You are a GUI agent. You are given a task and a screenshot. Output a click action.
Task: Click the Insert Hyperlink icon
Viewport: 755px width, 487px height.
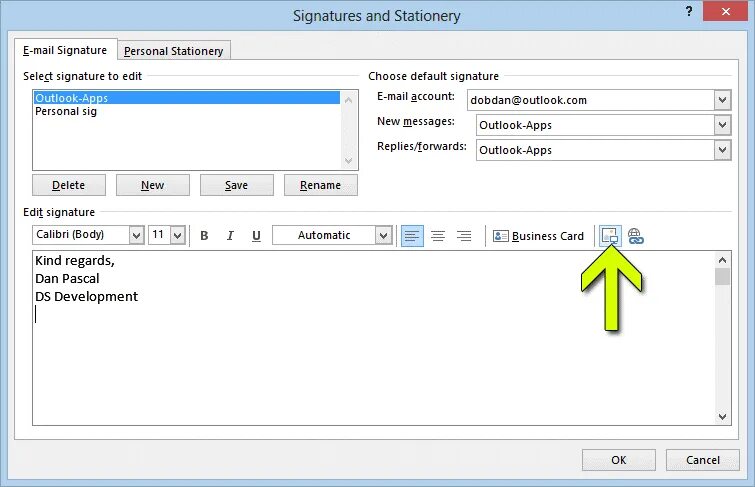click(636, 236)
